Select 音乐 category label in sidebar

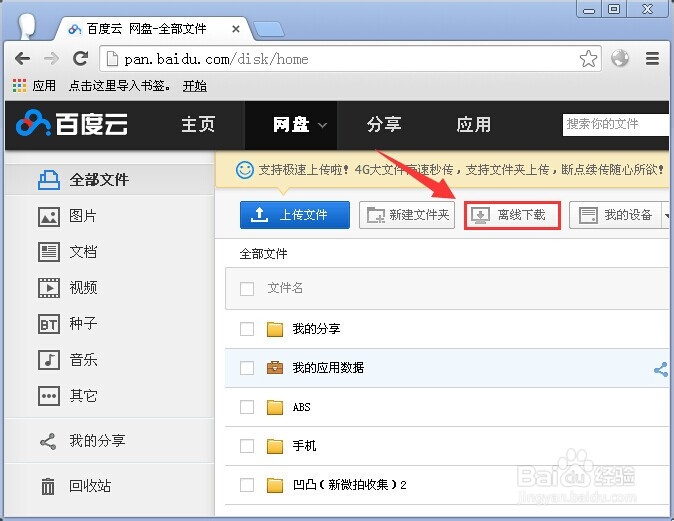[83, 360]
